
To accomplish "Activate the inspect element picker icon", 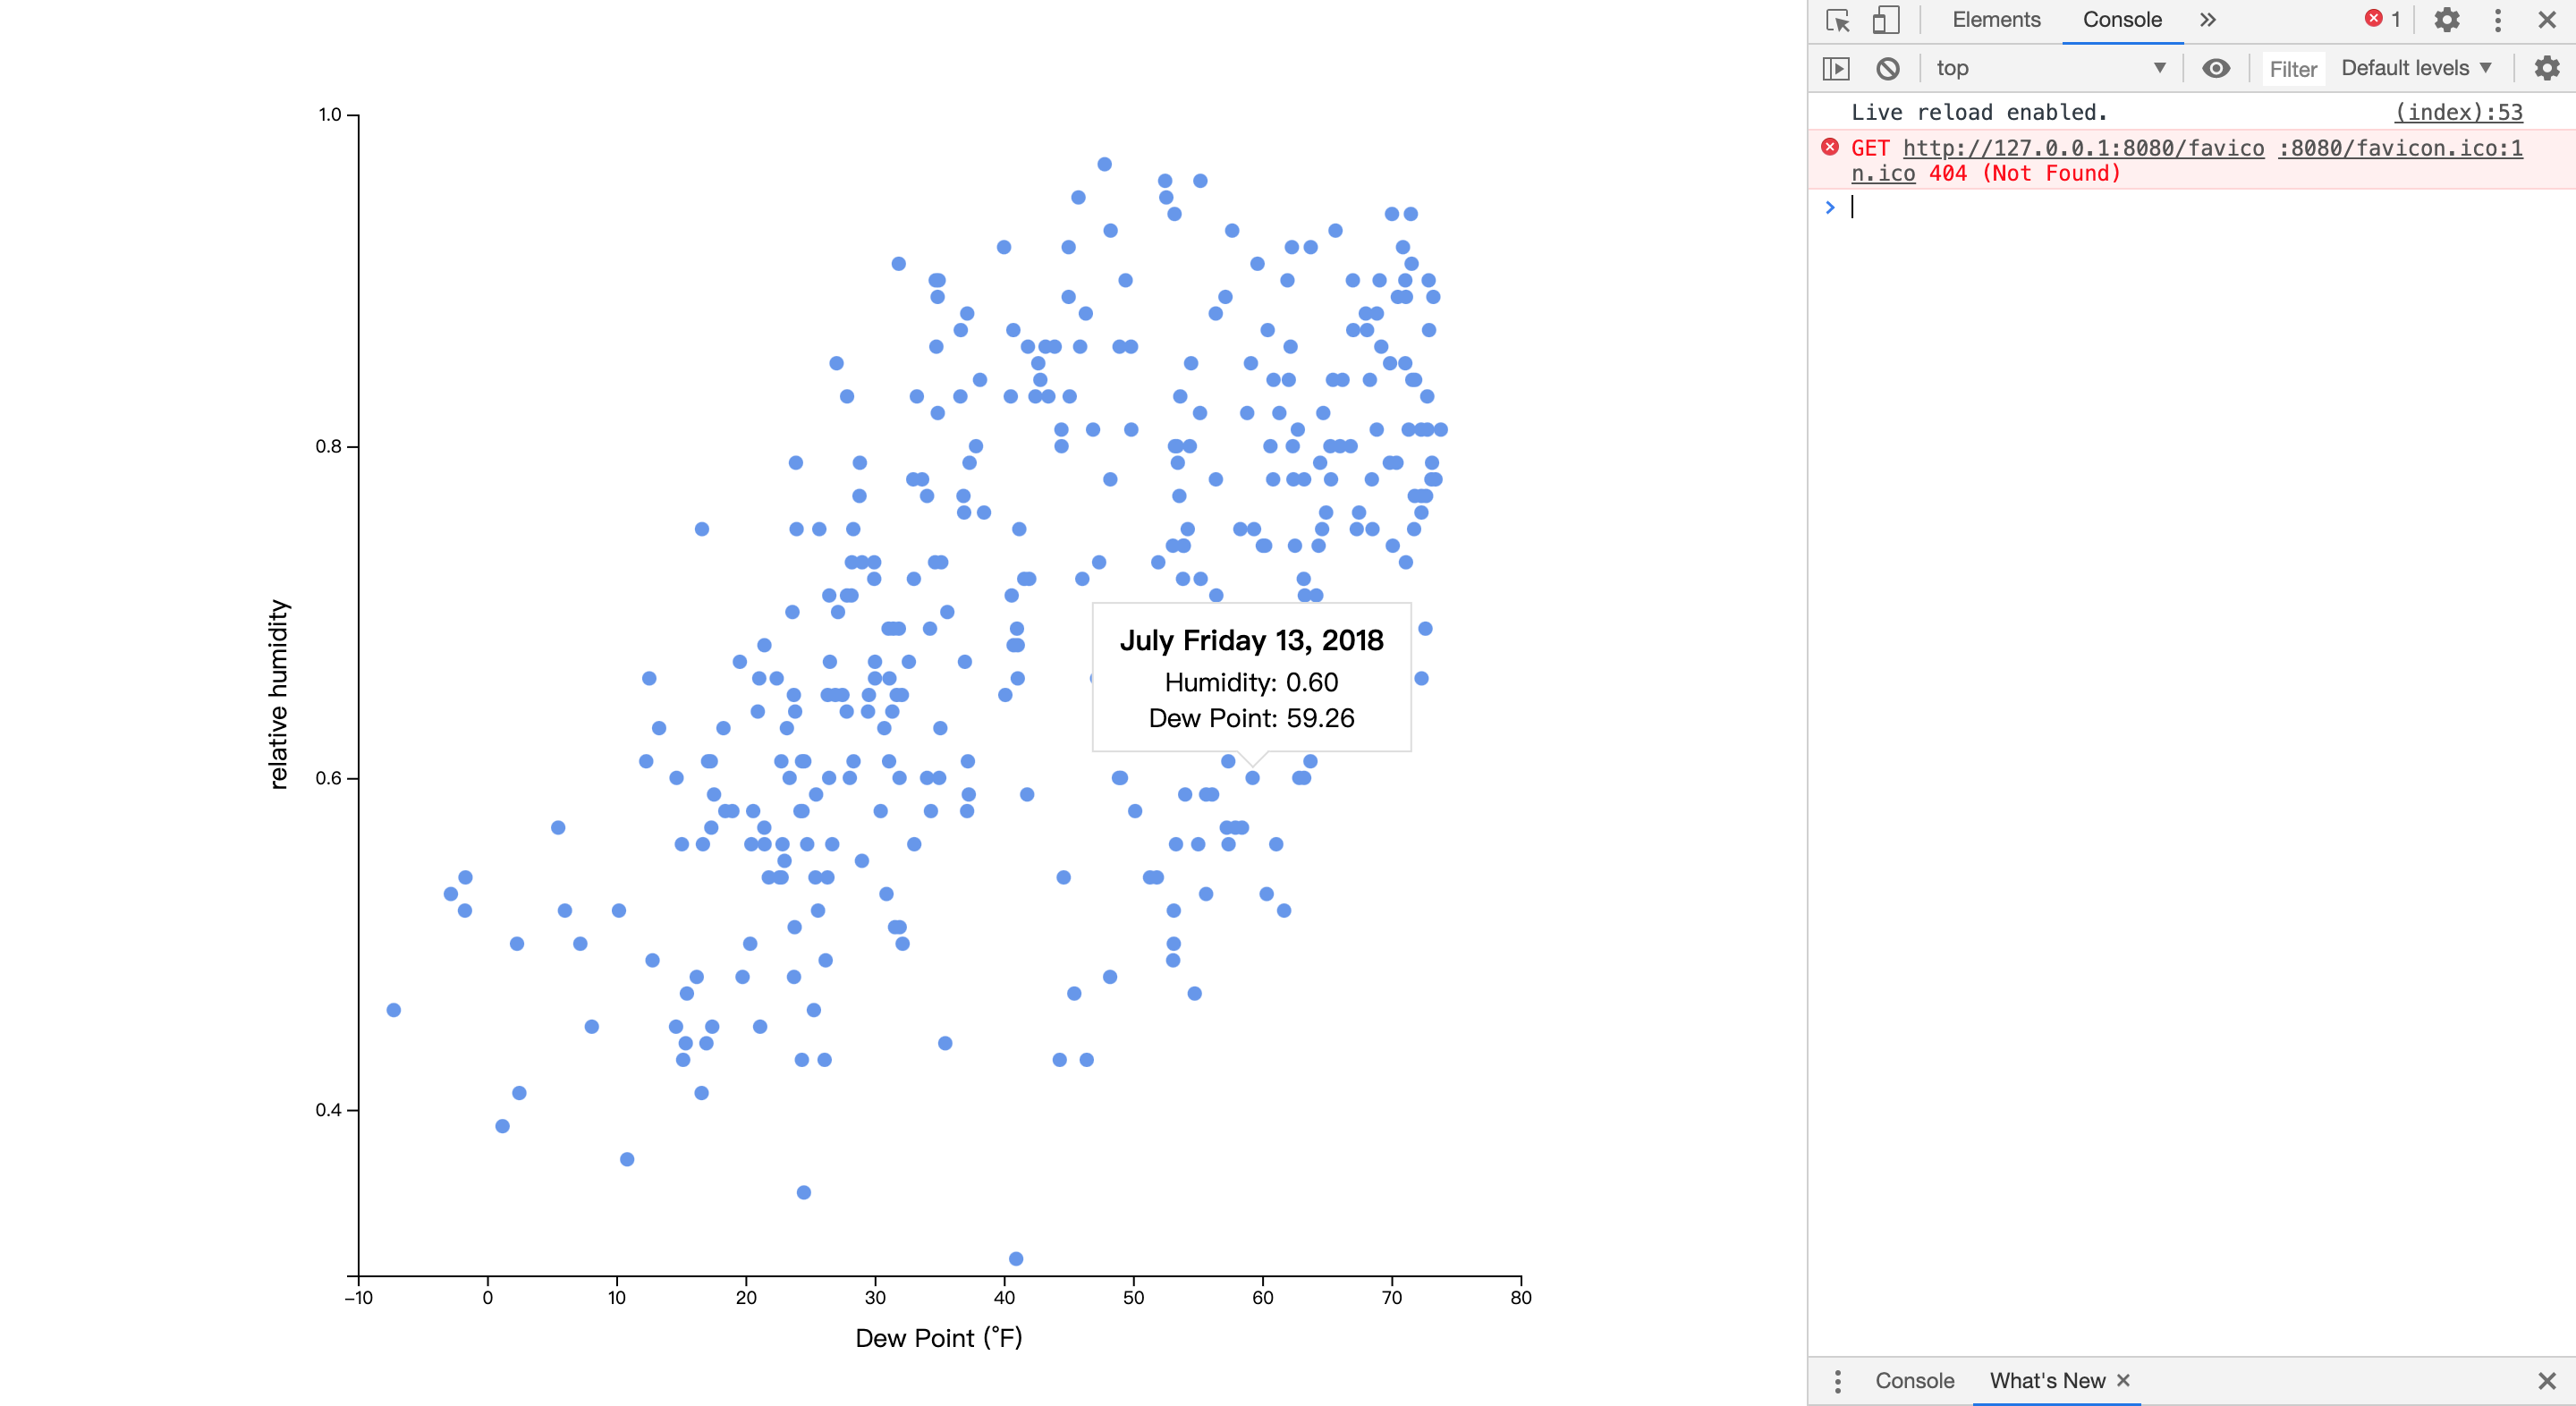I will tap(1837, 20).
